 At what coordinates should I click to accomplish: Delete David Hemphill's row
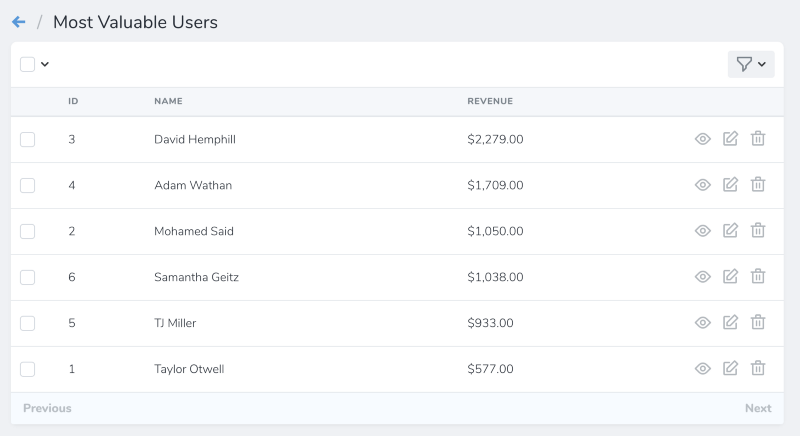point(758,139)
